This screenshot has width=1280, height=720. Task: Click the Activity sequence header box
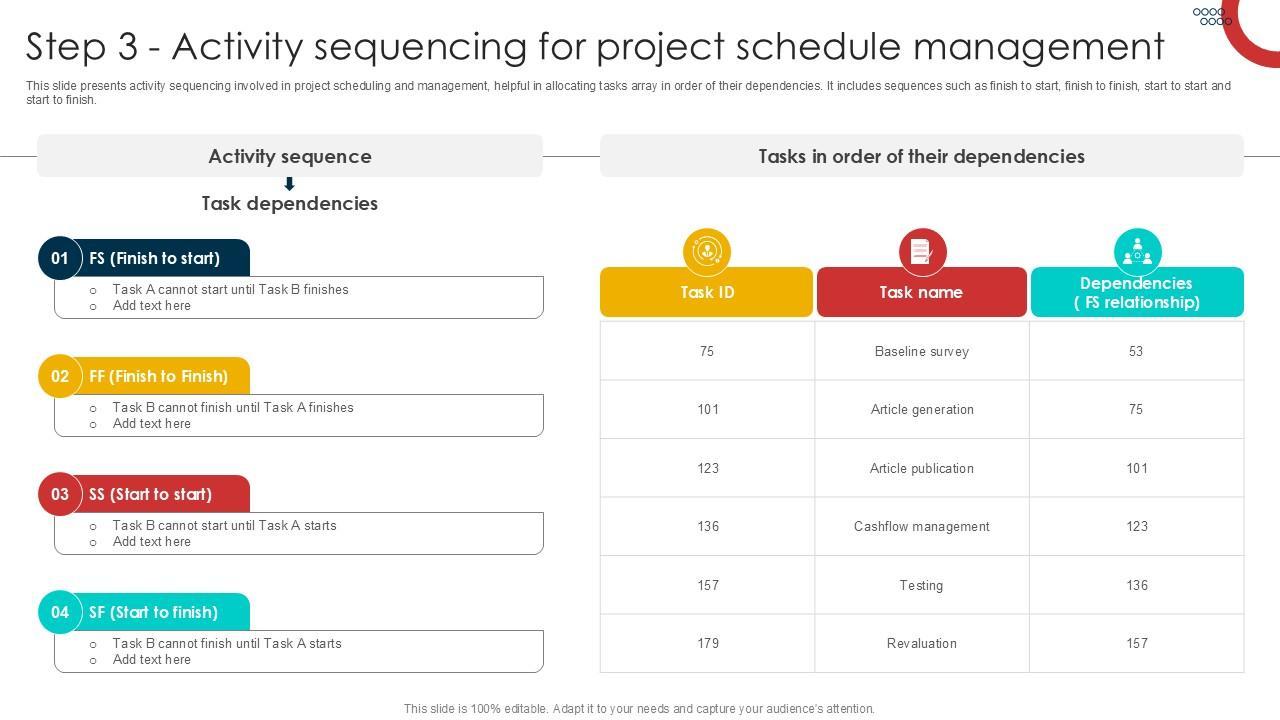290,156
